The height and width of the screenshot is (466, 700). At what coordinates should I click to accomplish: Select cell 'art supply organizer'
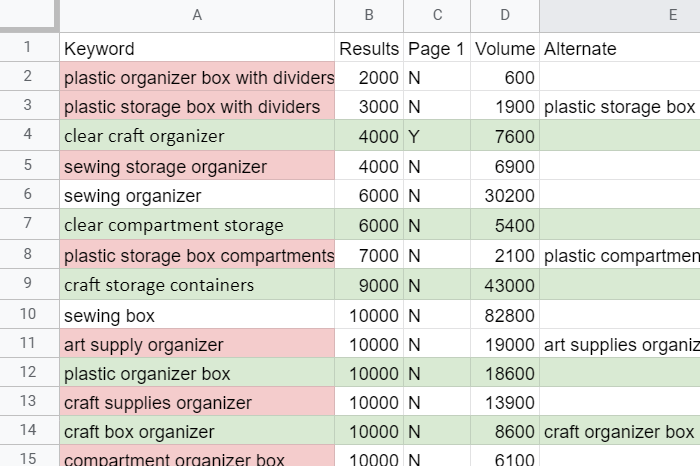pos(197,344)
